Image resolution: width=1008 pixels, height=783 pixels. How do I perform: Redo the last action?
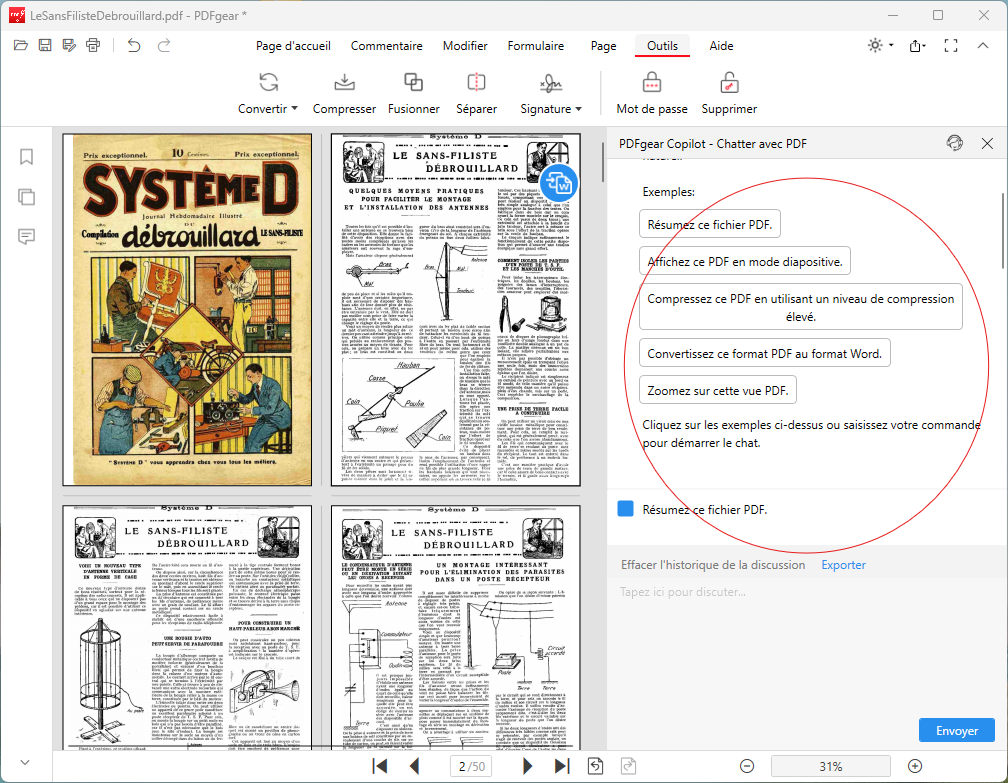(x=164, y=45)
